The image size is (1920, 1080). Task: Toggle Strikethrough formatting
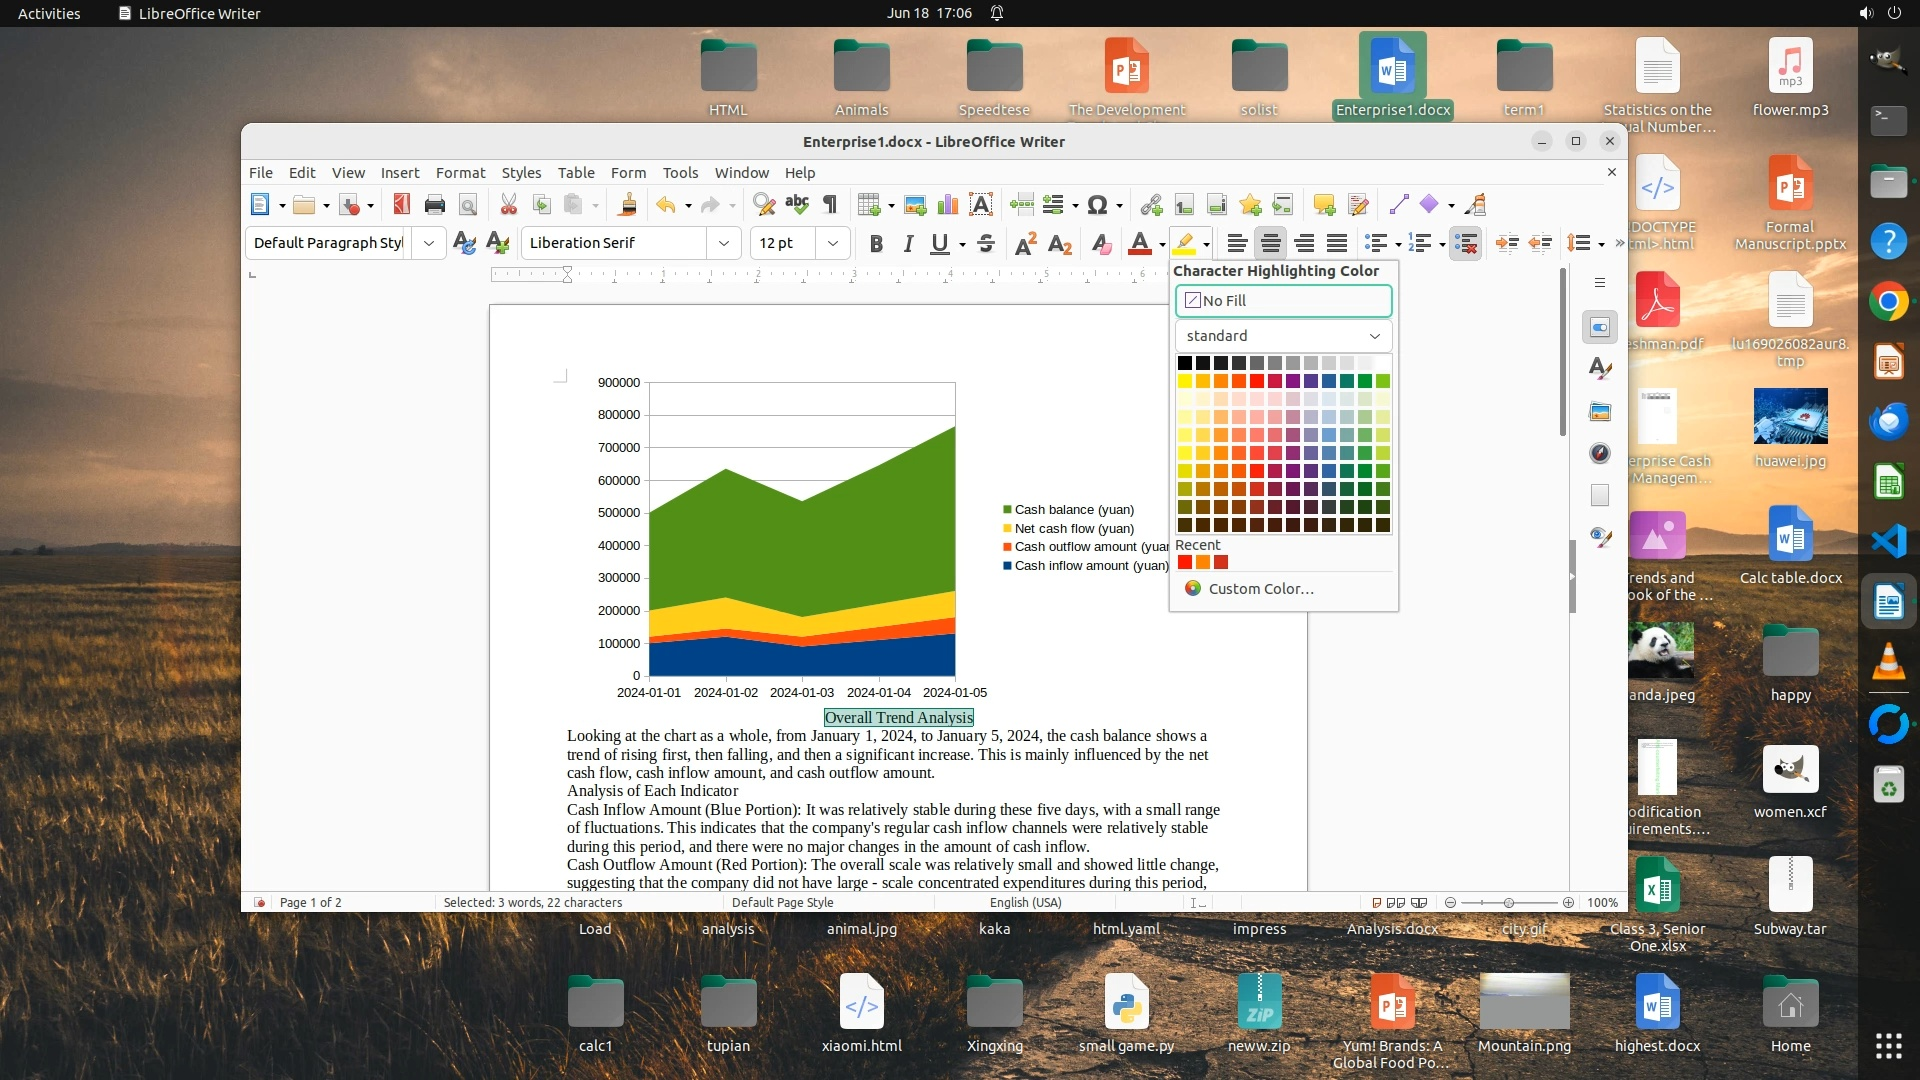pyautogui.click(x=986, y=243)
